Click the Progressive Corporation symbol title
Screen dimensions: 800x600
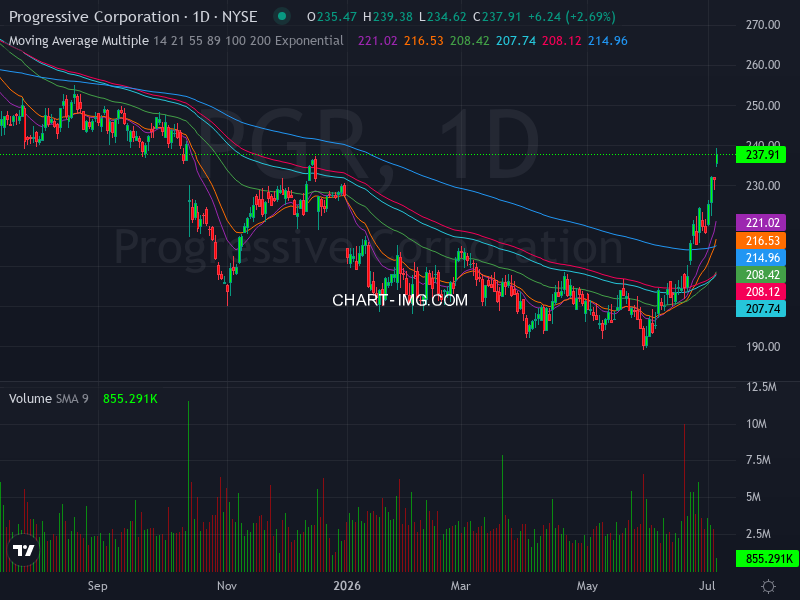pos(133,17)
